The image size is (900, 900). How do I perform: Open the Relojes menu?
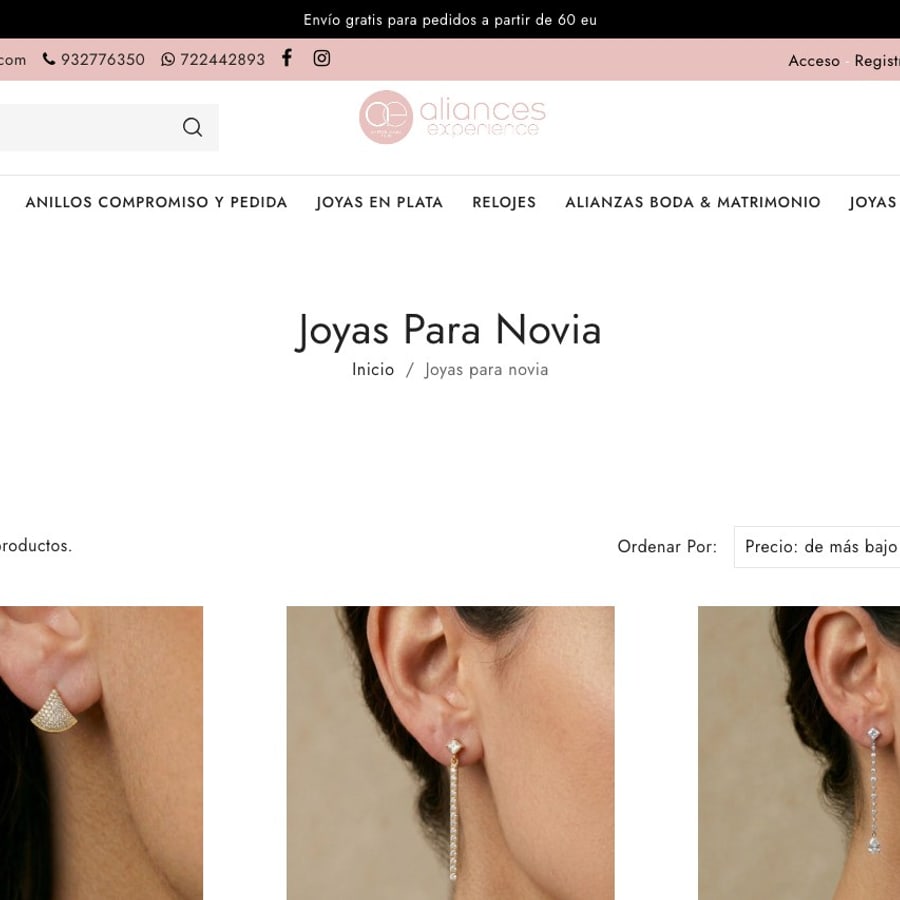pos(504,202)
